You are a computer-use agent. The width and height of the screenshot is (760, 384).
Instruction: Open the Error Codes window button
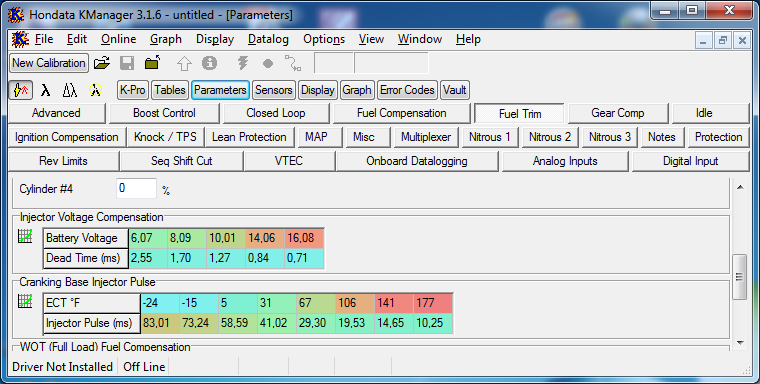(407, 90)
